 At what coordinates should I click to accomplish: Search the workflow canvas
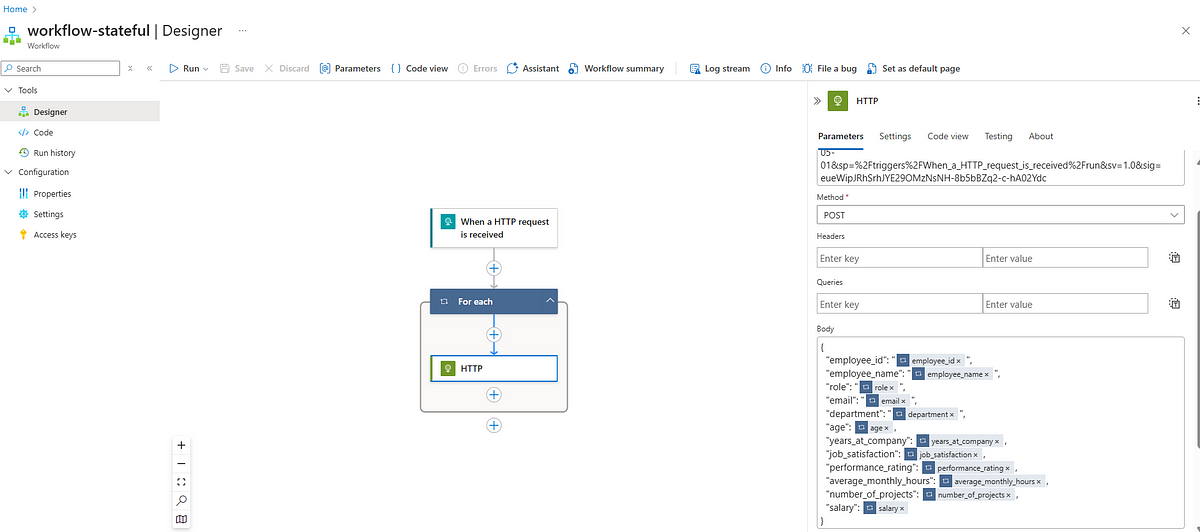pyautogui.click(x=181, y=500)
